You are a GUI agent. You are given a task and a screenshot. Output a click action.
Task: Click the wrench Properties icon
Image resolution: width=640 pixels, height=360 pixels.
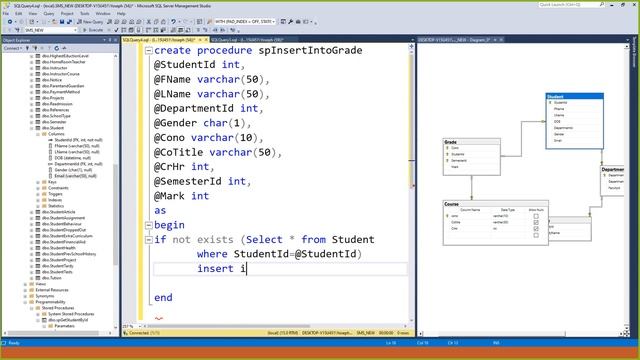[x=291, y=22]
